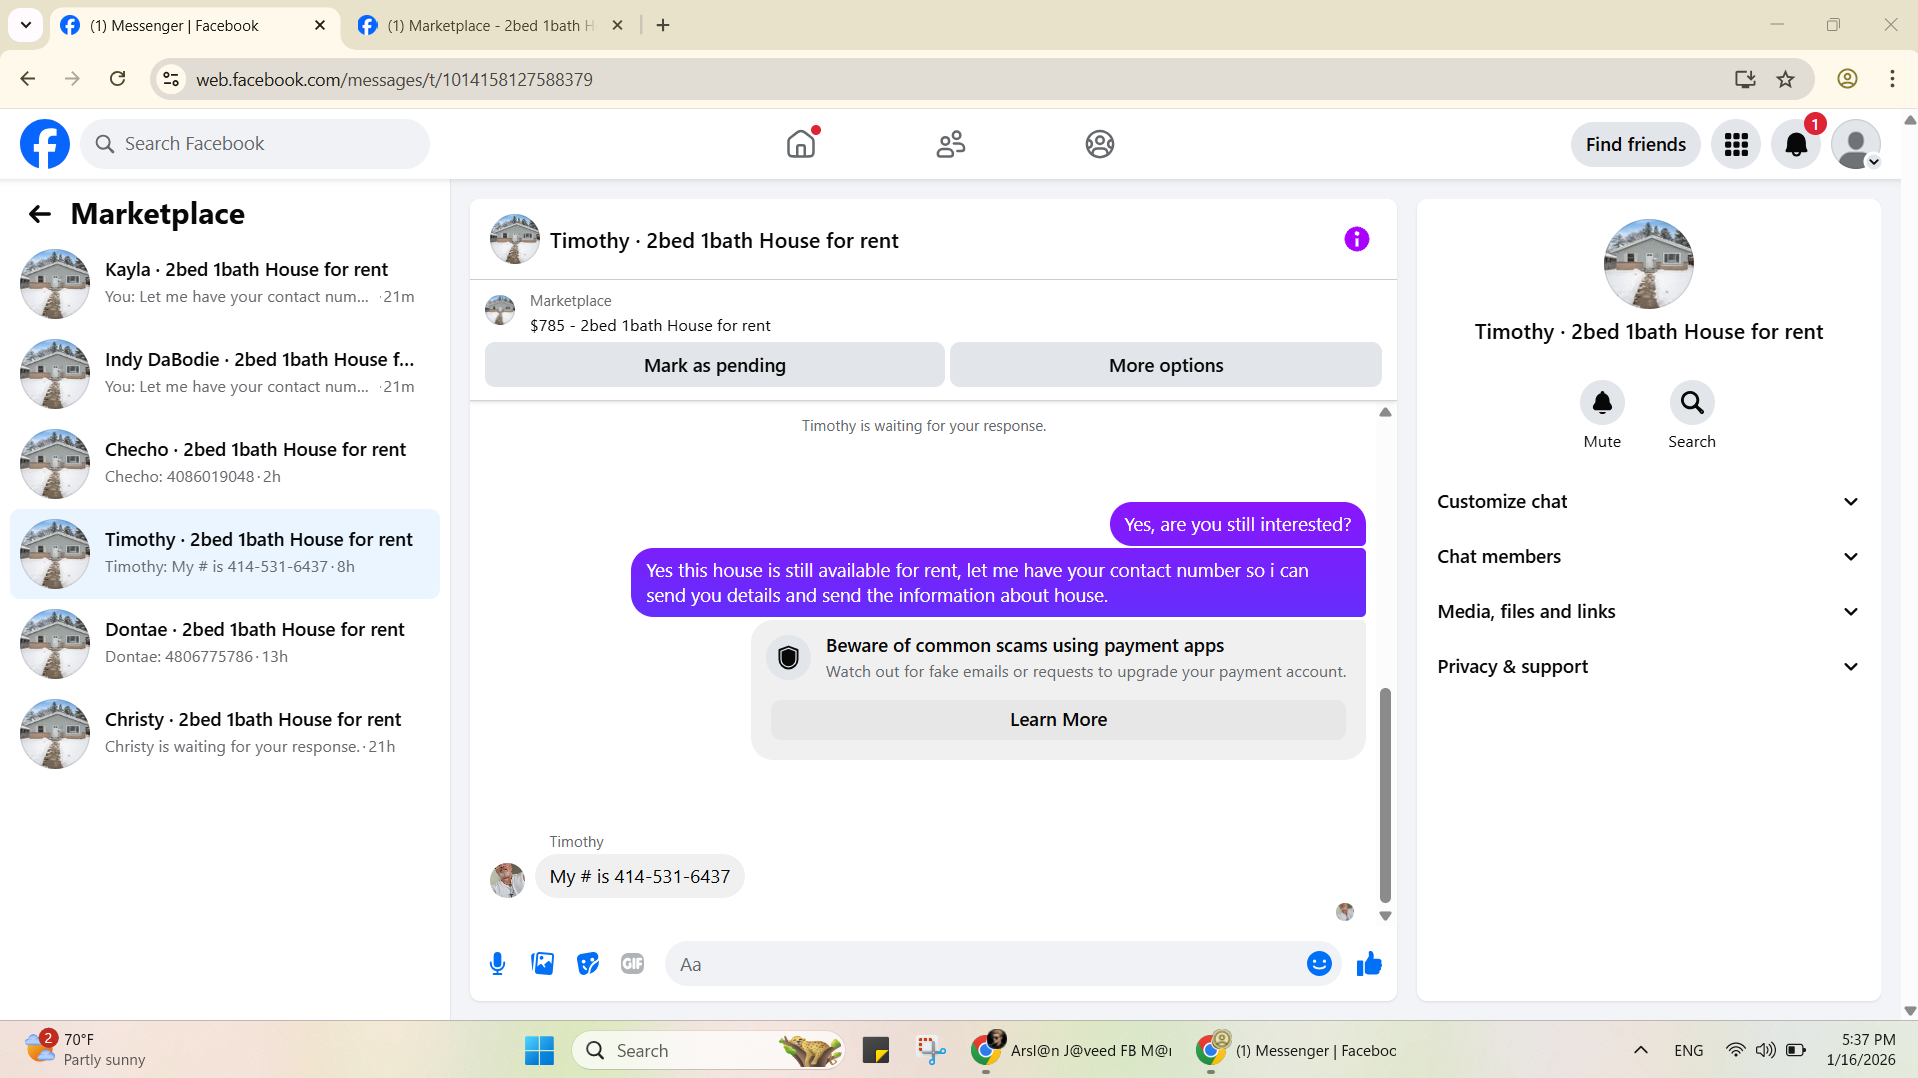Open Kayla's house for rent conversation
1918x1078 pixels.
point(225,283)
